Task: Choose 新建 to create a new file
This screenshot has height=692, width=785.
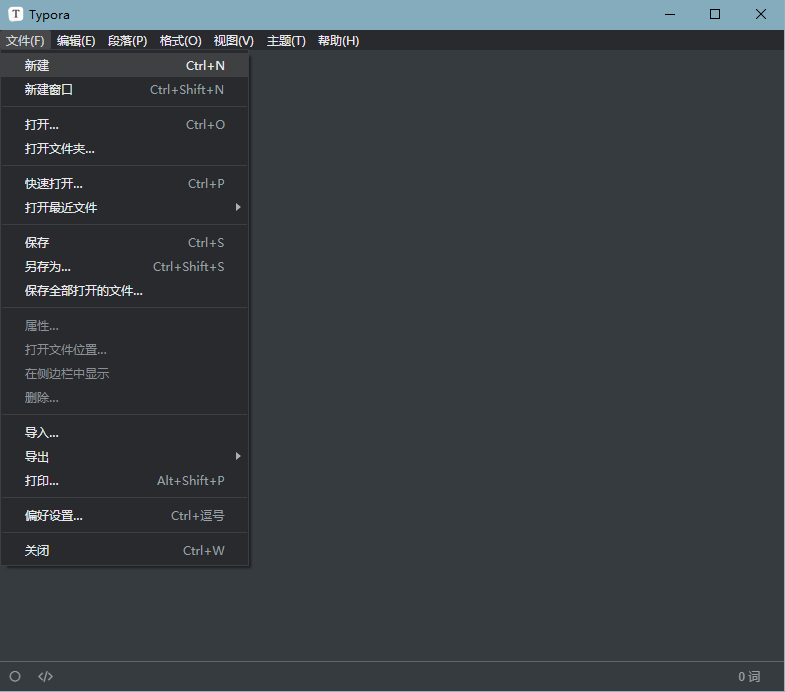Action: pos(125,66)
